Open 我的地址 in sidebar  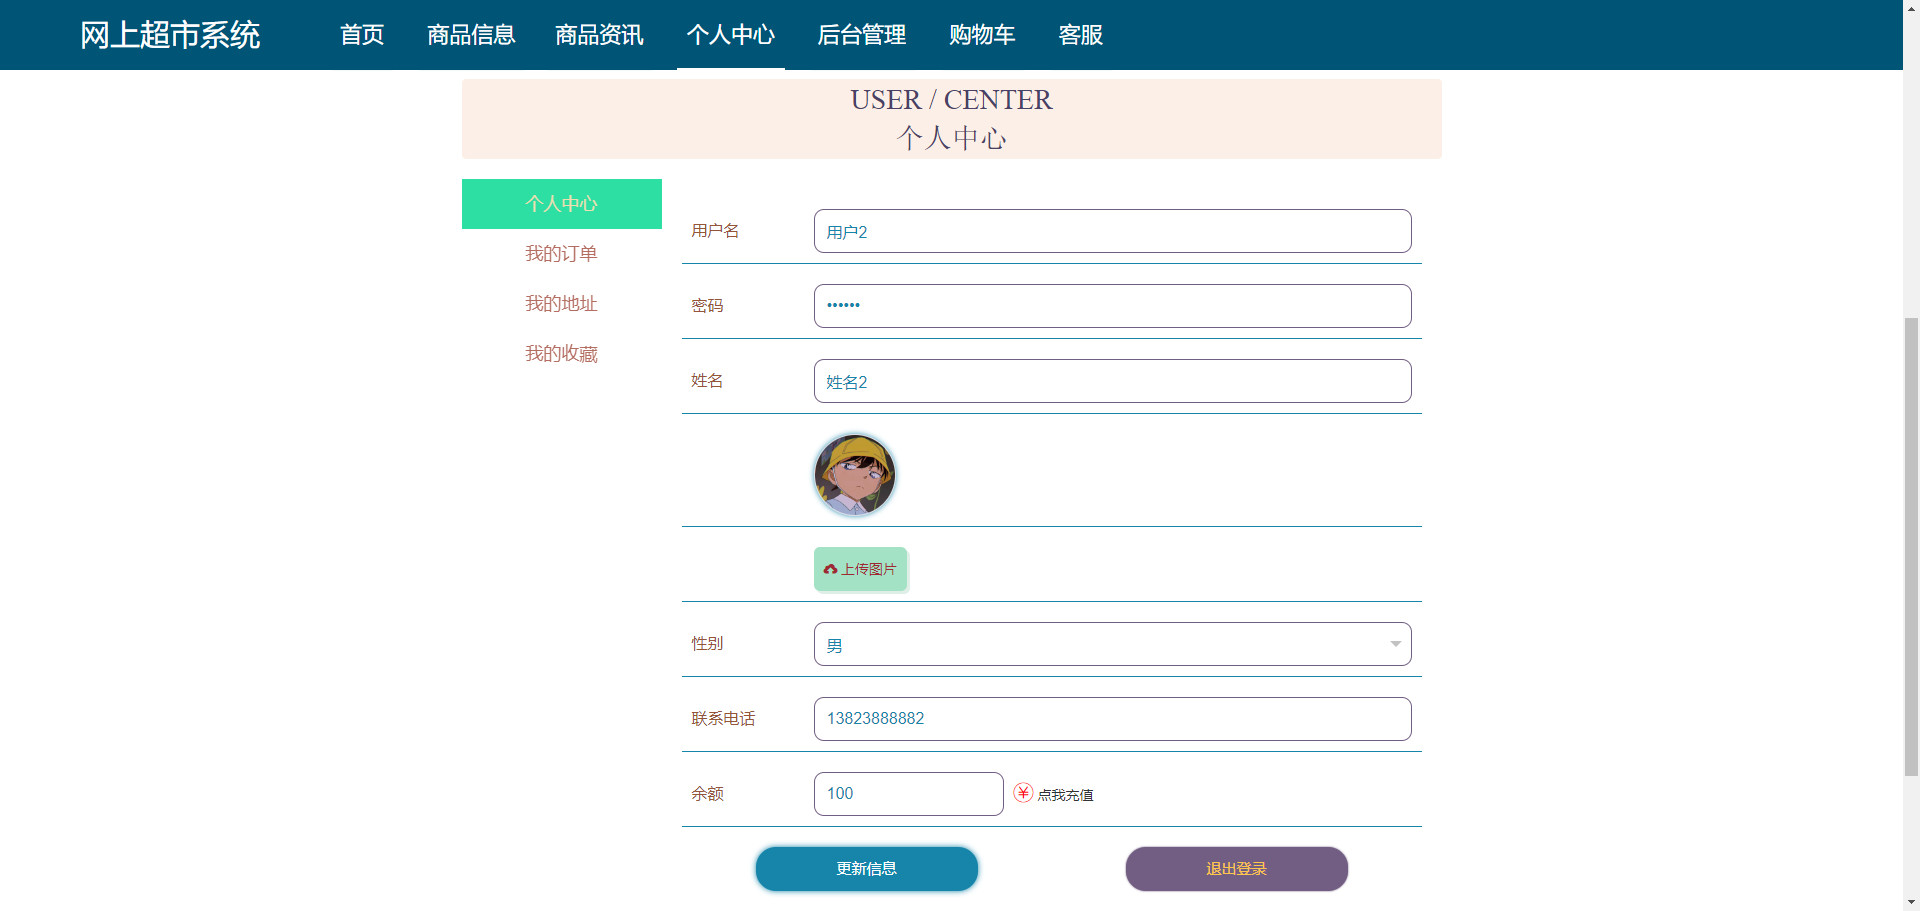click(x=562, y=304)
